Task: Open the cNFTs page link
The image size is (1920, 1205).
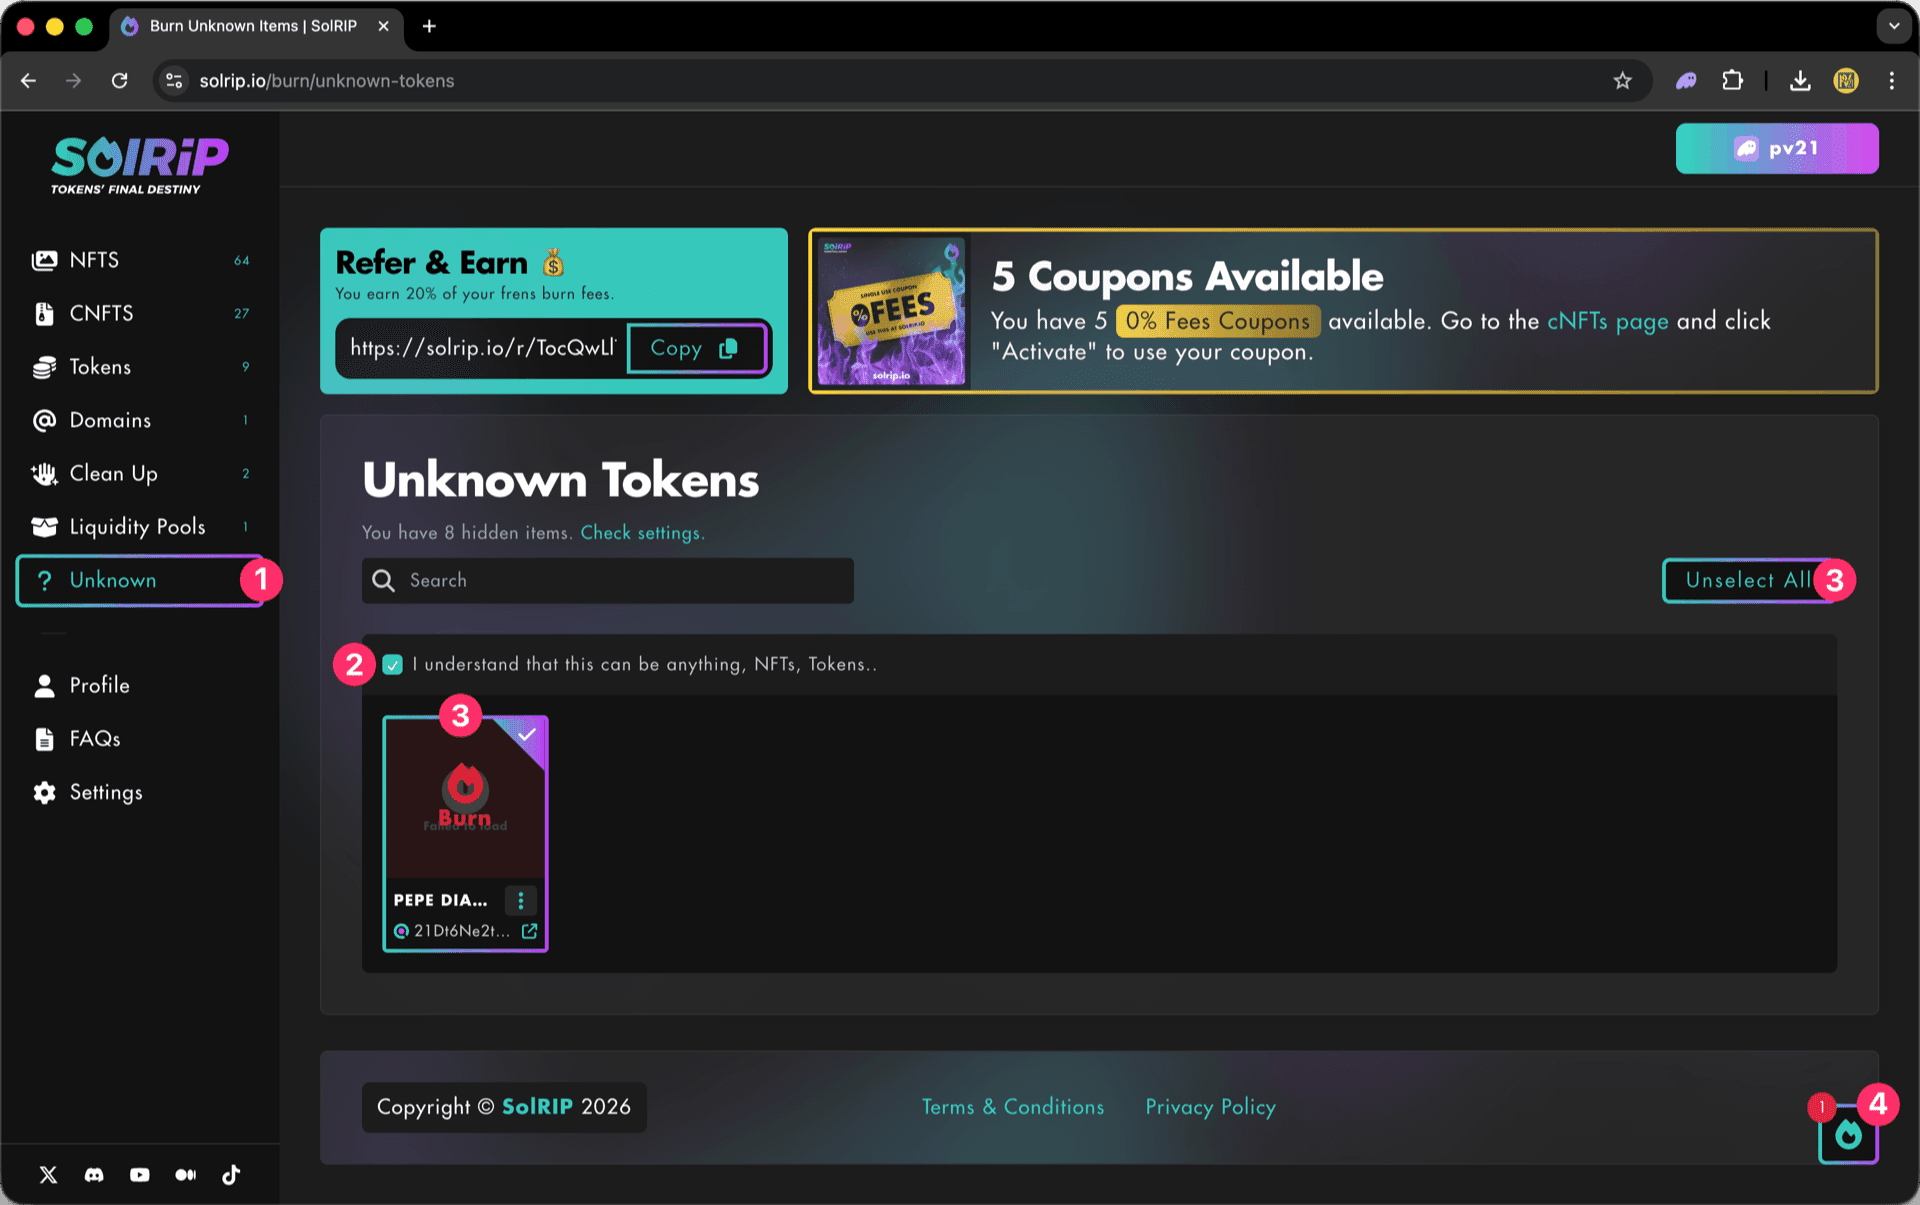Action: [x=1608, y=321]
